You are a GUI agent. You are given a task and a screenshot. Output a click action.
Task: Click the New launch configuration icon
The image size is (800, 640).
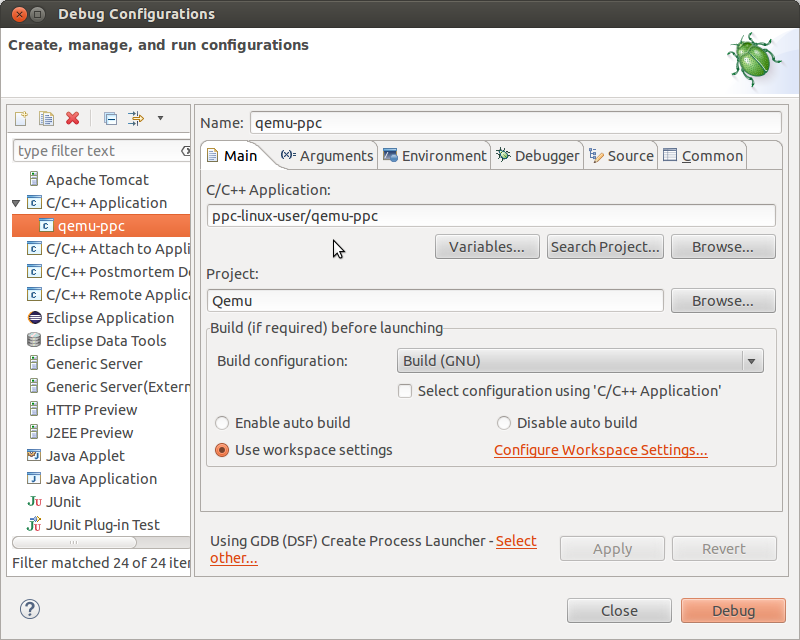[x=21, y=118]
